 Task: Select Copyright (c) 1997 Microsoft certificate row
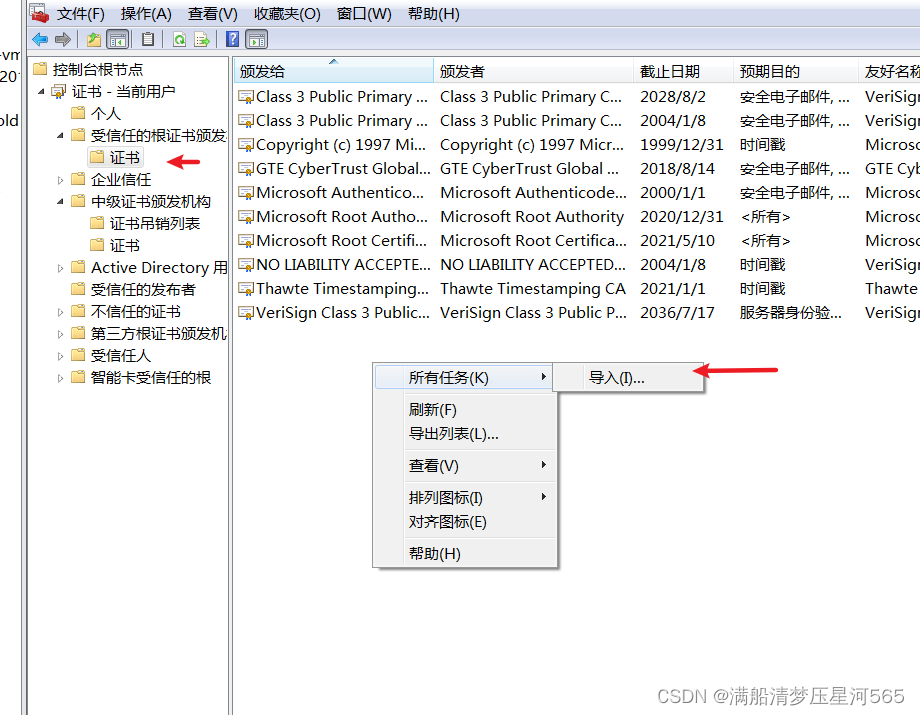pyautogui.click(x=577, y=145)
